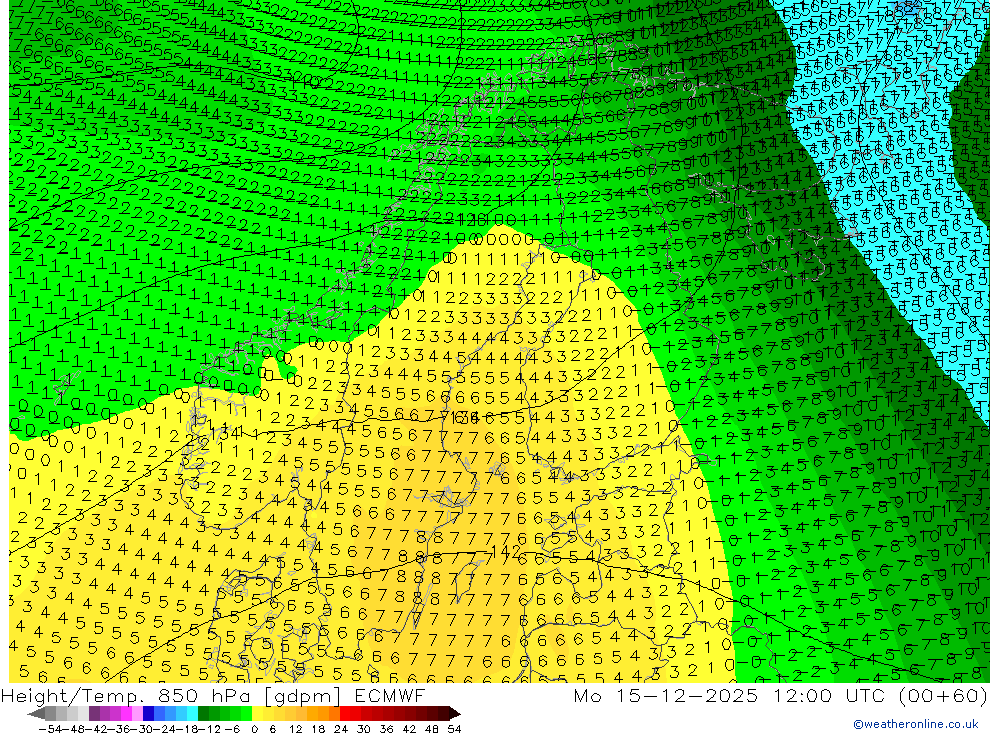The height and width of the screenshot is (733, 1000).
Task: Click the '24' legend scale label
Action: [341, 729]
